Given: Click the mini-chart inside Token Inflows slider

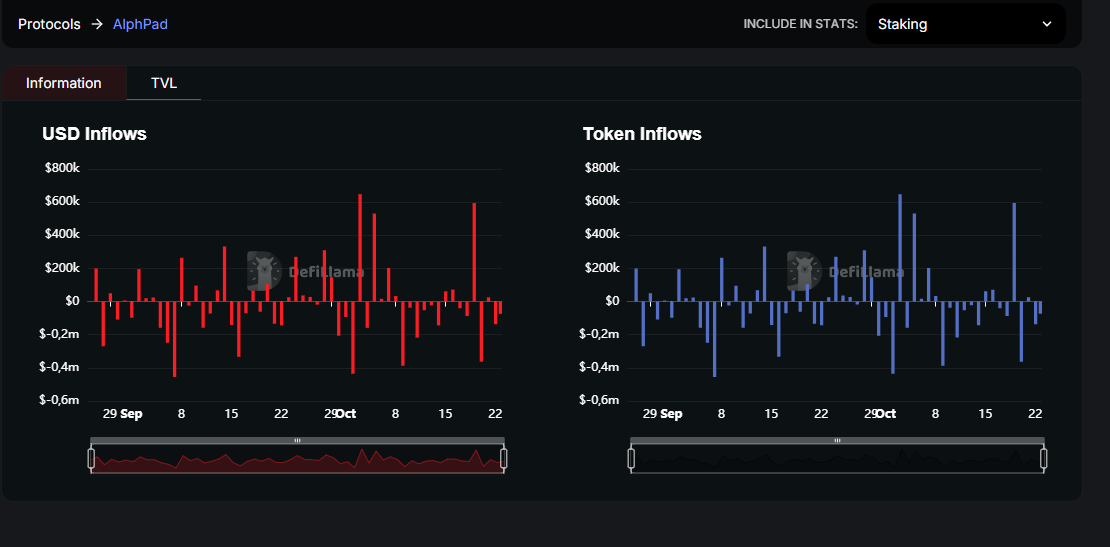Looking at the screenshot, I should [x=837, y=459].
